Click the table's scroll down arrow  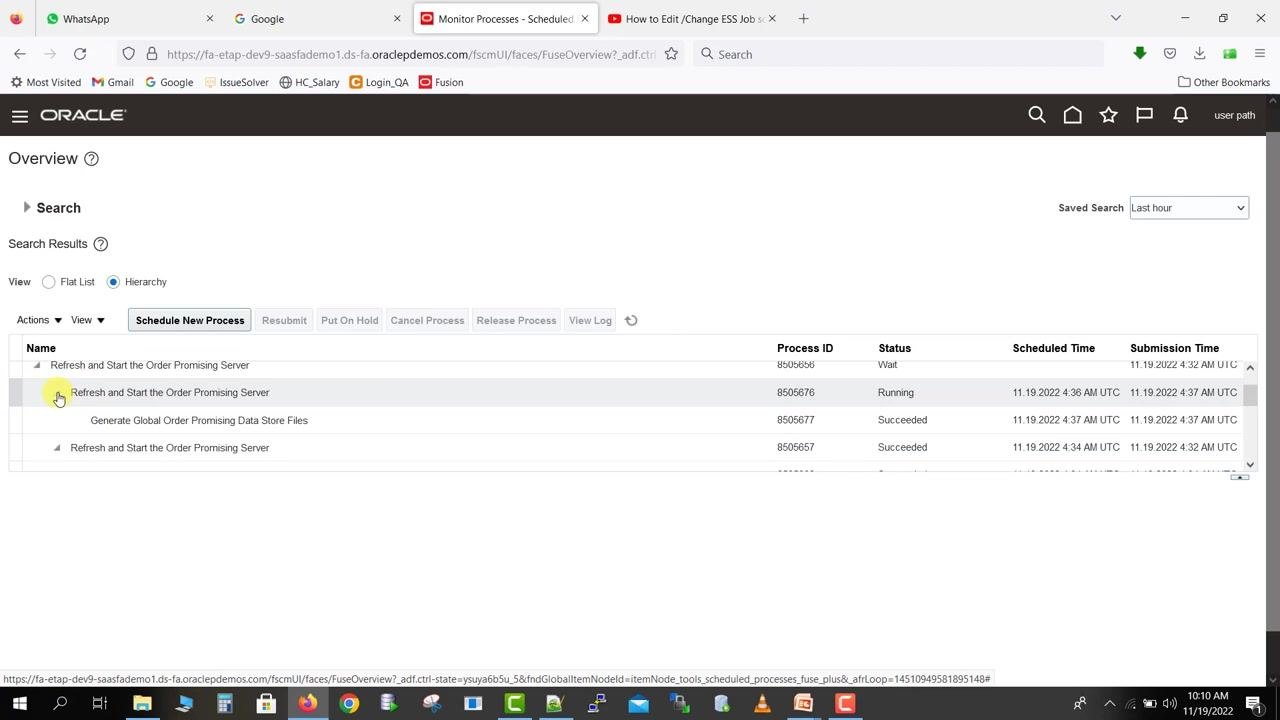[1250, 464]
